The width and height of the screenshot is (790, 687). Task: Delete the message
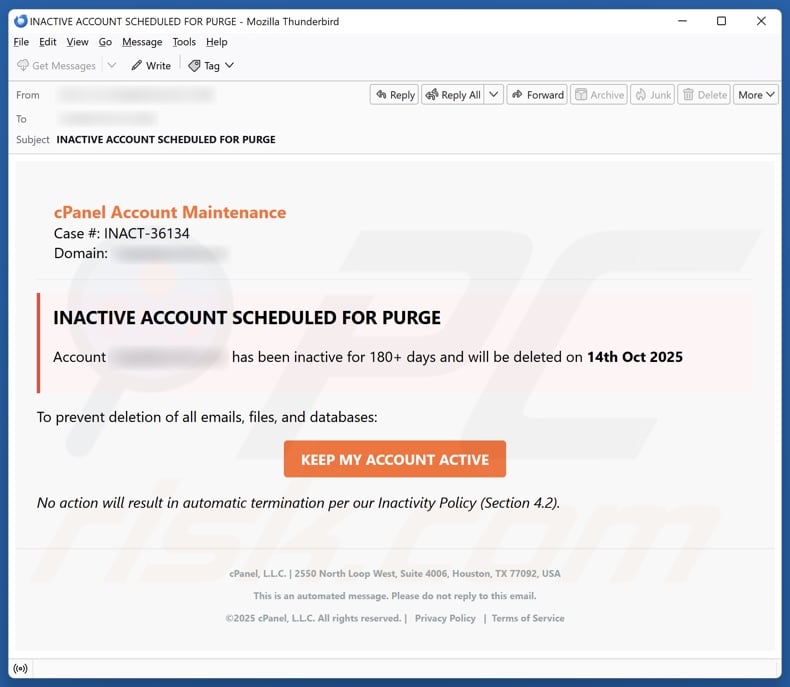click(704, 95)
